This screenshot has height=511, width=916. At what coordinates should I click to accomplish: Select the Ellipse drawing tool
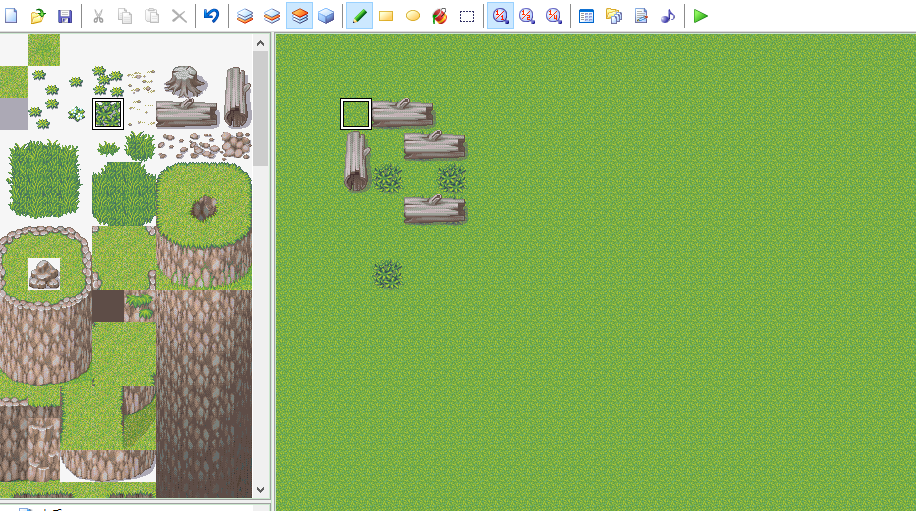pos(412,16)
